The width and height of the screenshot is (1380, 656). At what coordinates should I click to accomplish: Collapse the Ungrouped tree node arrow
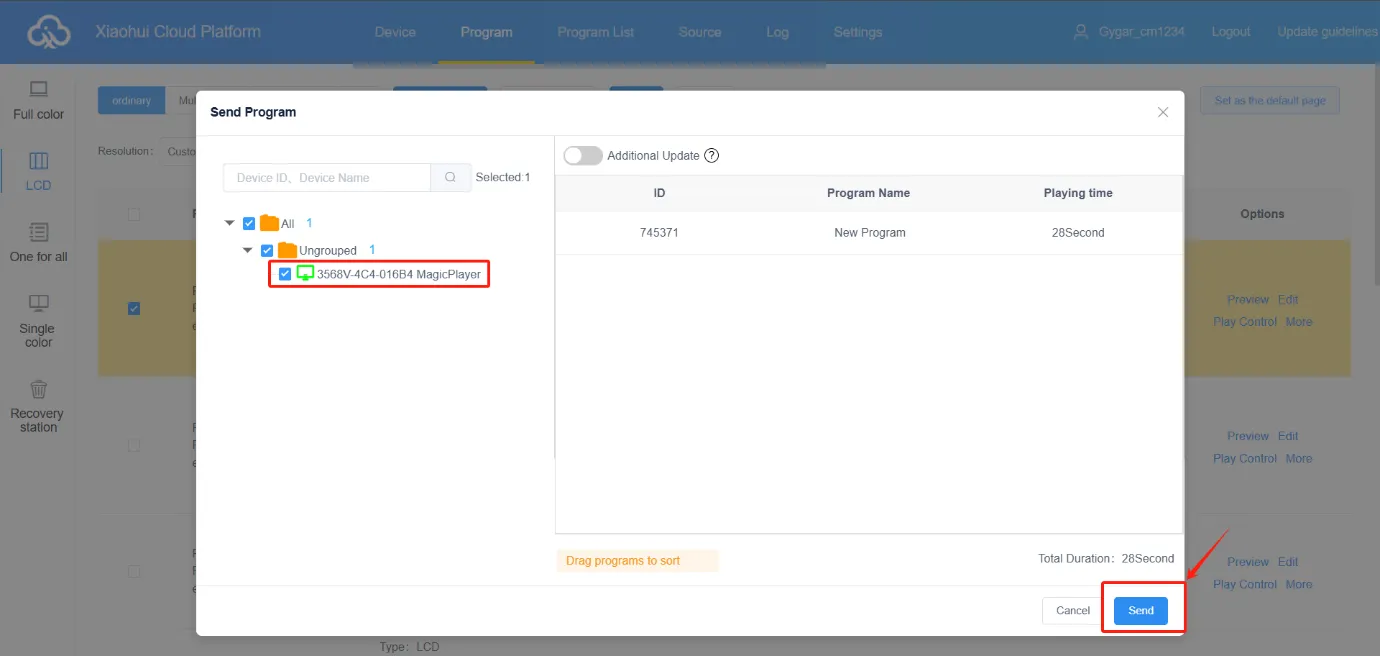248,250
